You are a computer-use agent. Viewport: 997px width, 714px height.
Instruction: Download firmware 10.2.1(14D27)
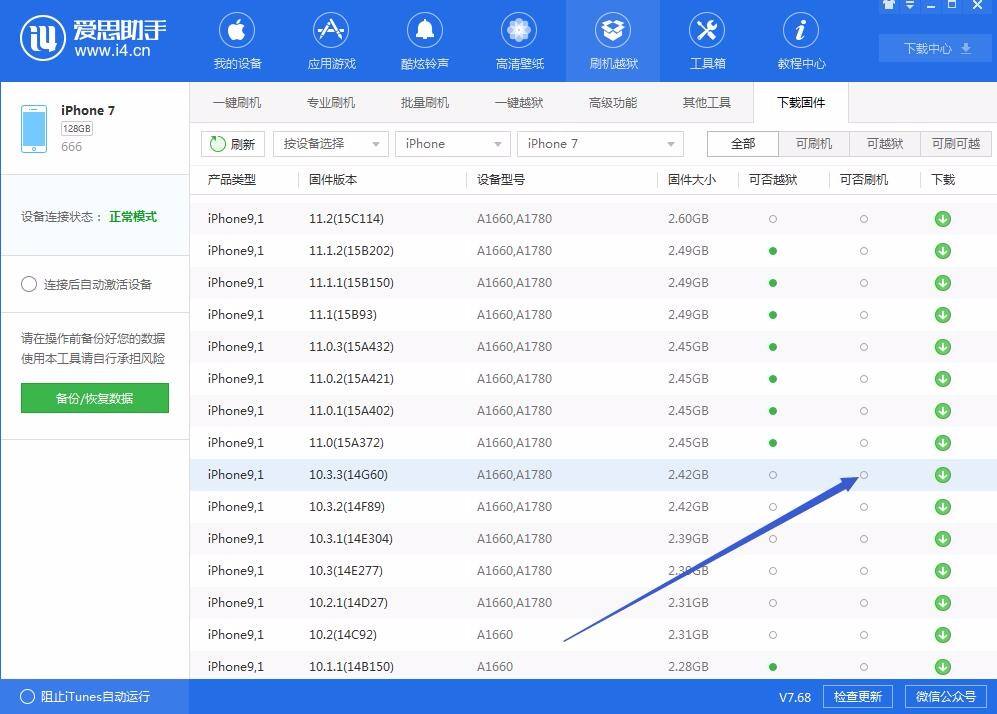coord(942,603)
